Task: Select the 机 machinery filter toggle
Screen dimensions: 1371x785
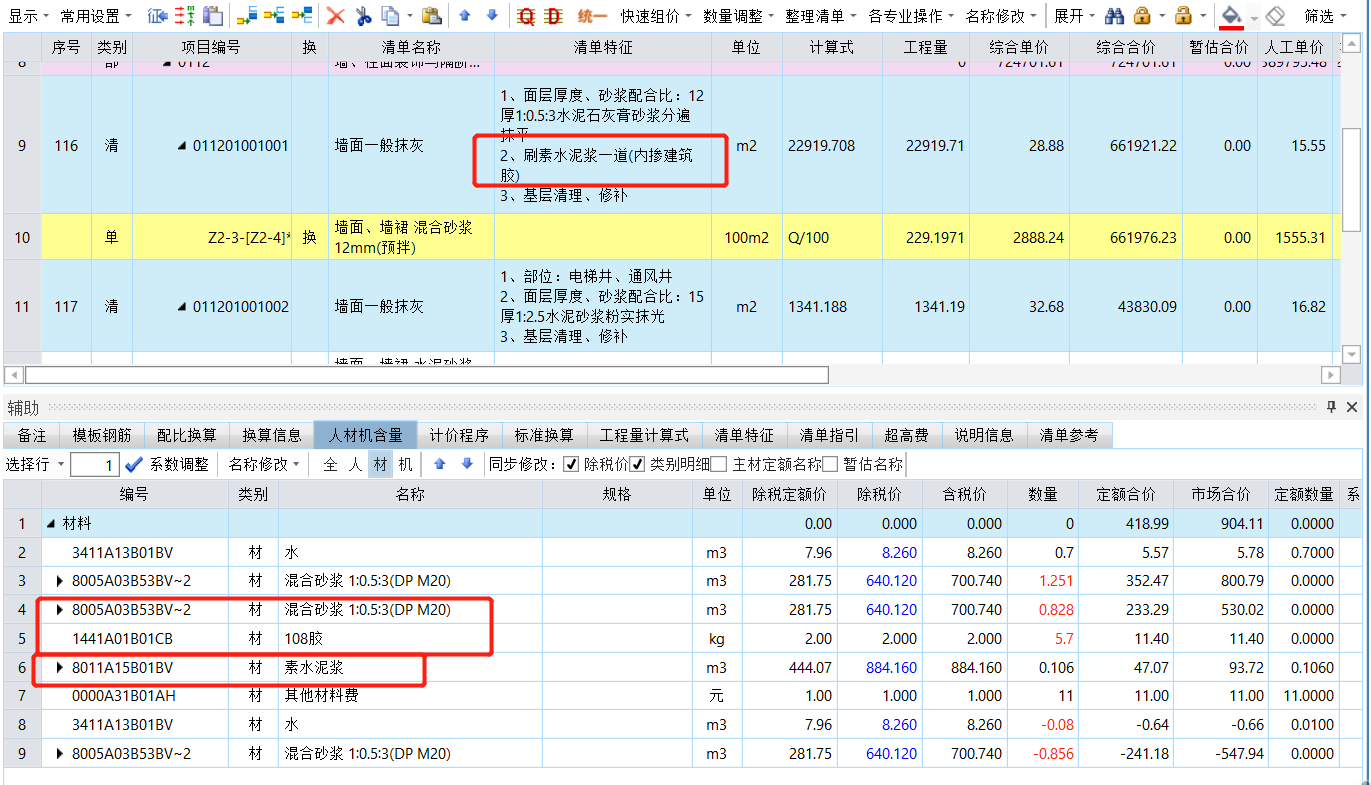Action: tap(405, 465)
